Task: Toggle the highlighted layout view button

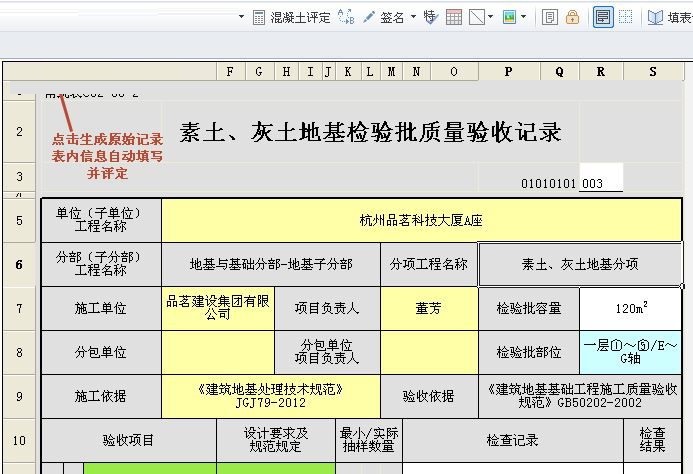Action: point(603,17)
